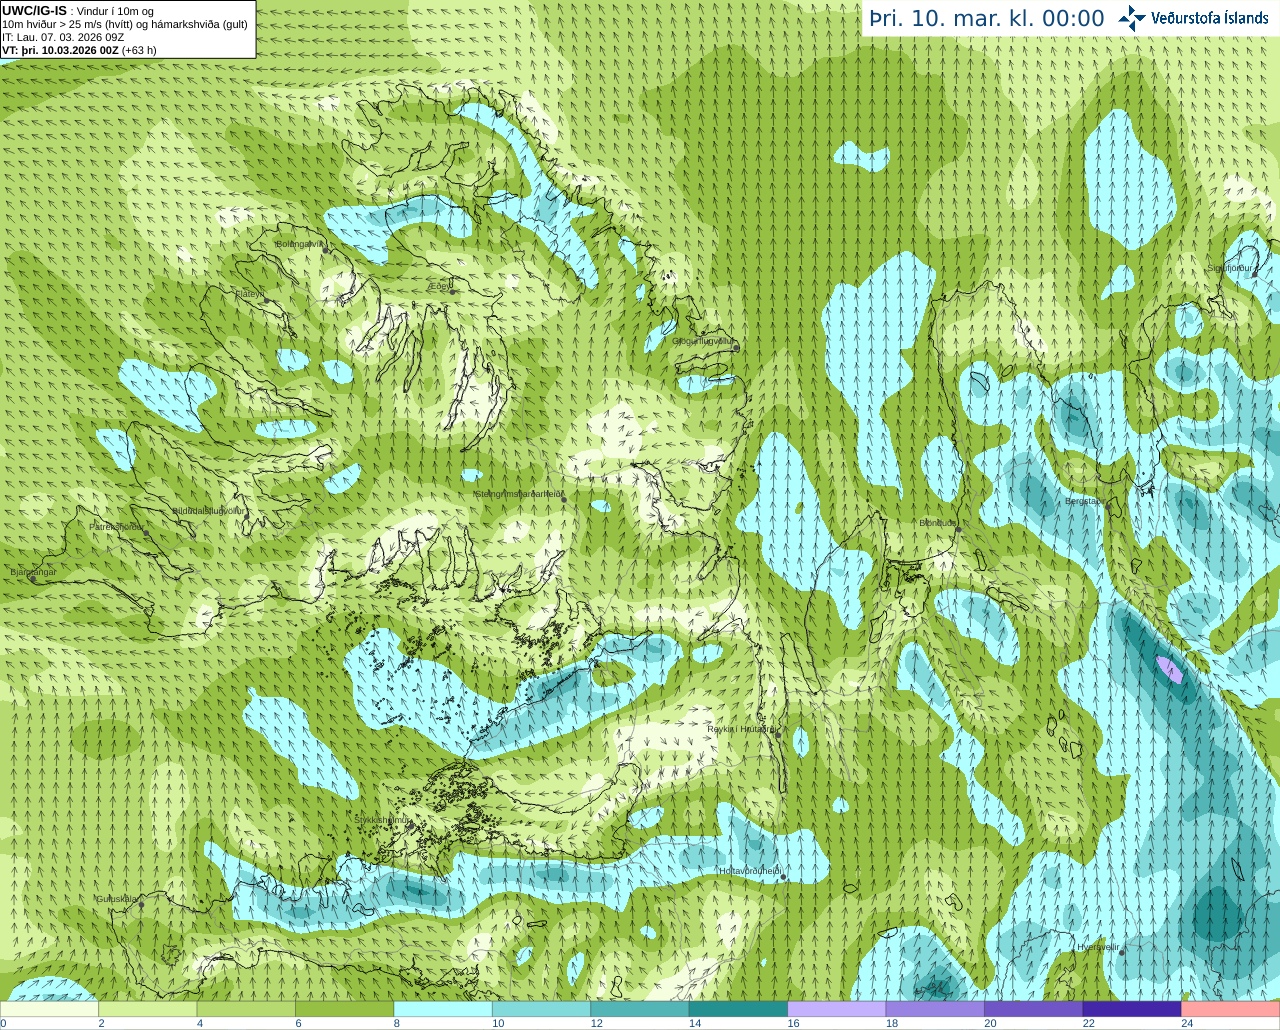Select the 22–24 m/s dark indigo legend swatch
The image size is (1280, 1030).
(x=1132, y=1009)
